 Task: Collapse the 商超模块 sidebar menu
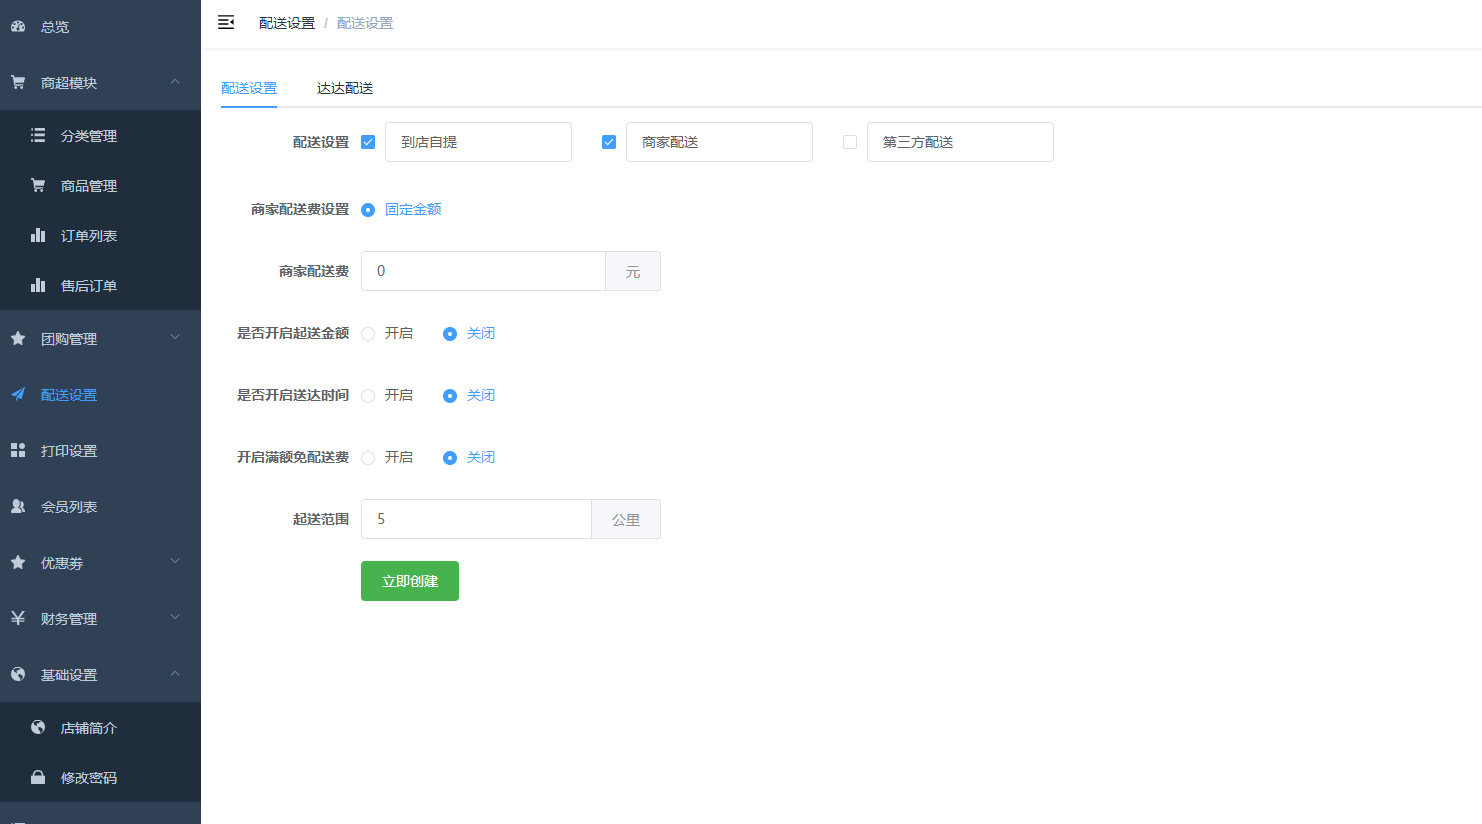(175, 82)
